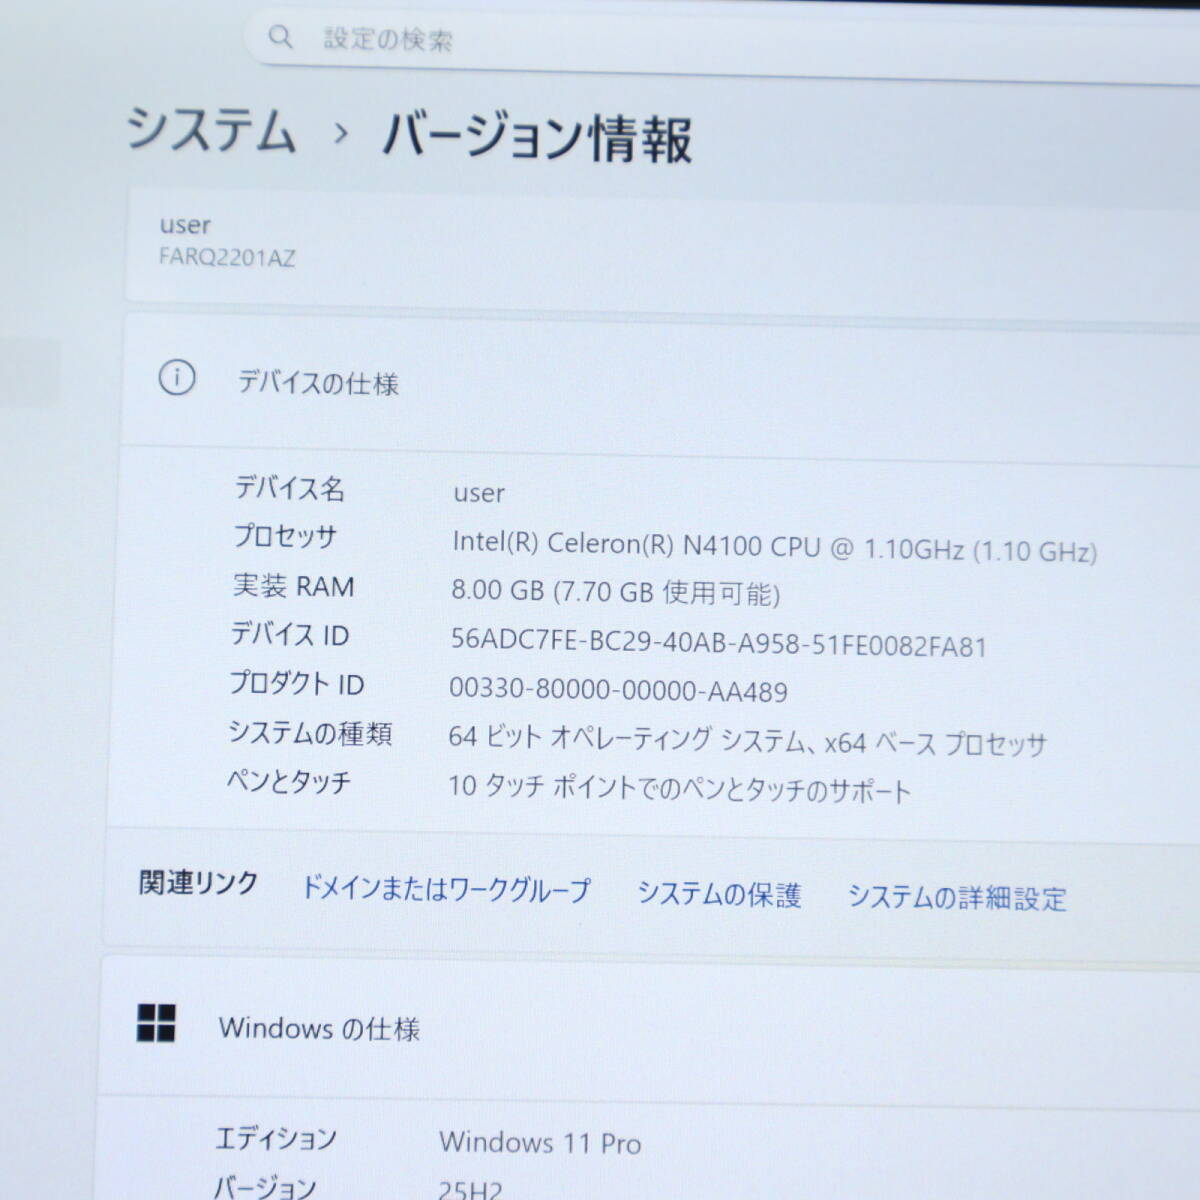Select device ID 56ADC7FE-BC29-40AB-A958-51FE0082FA81
The image size is (1200, 1200).
coord(718,643)
